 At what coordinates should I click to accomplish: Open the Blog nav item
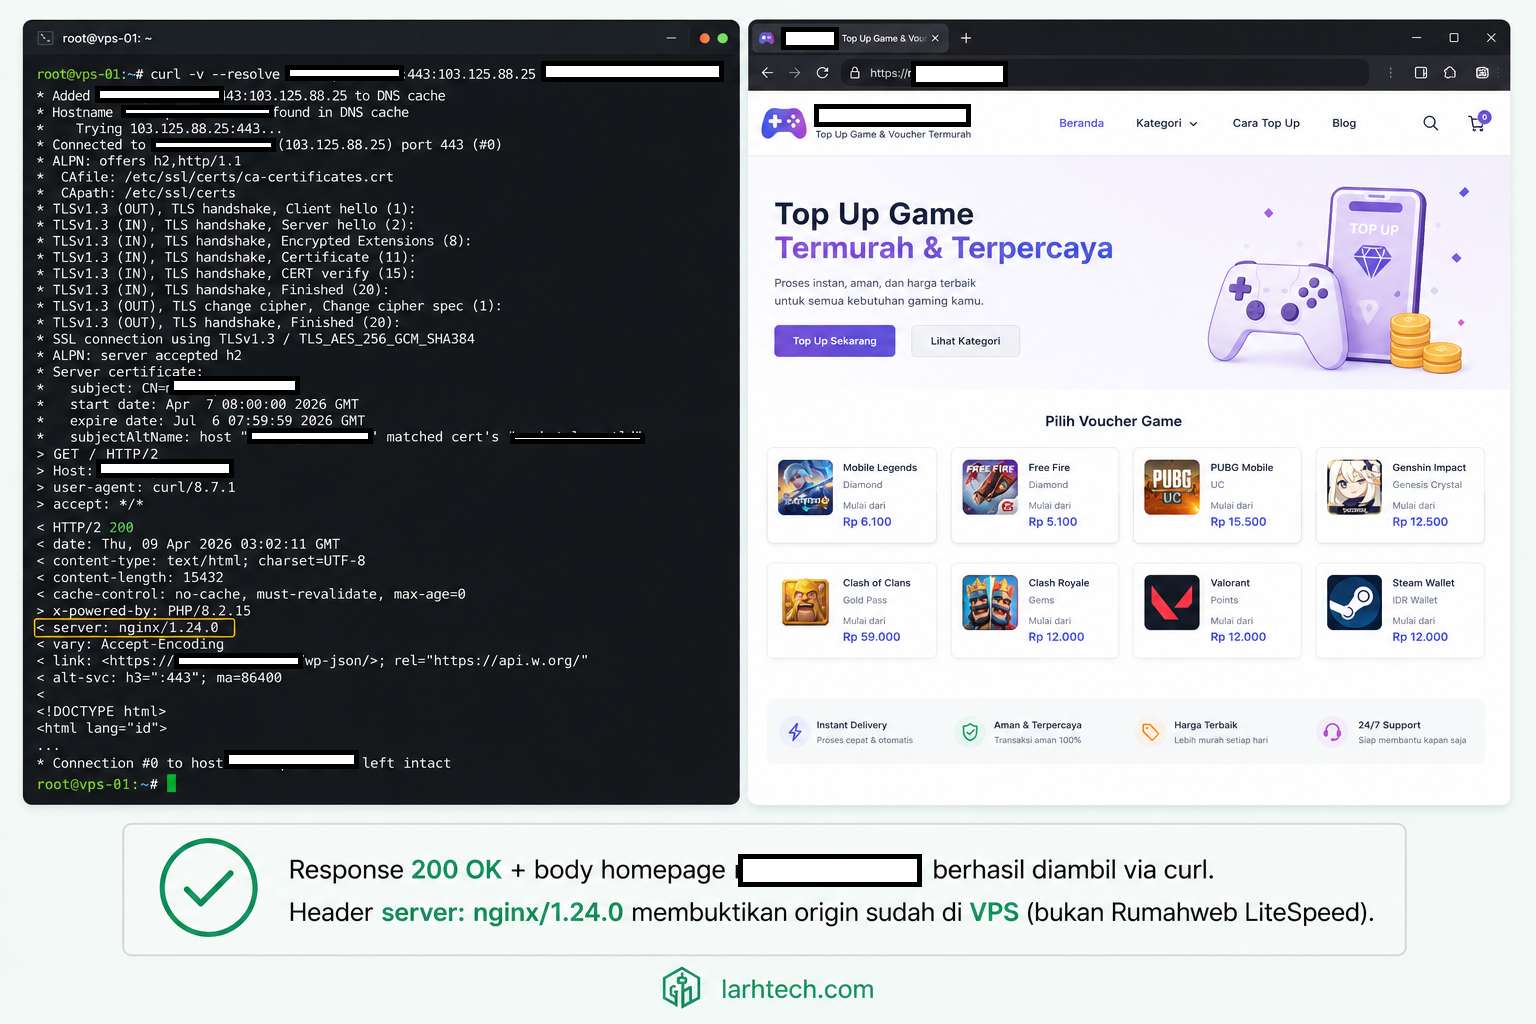[1344, 123]
